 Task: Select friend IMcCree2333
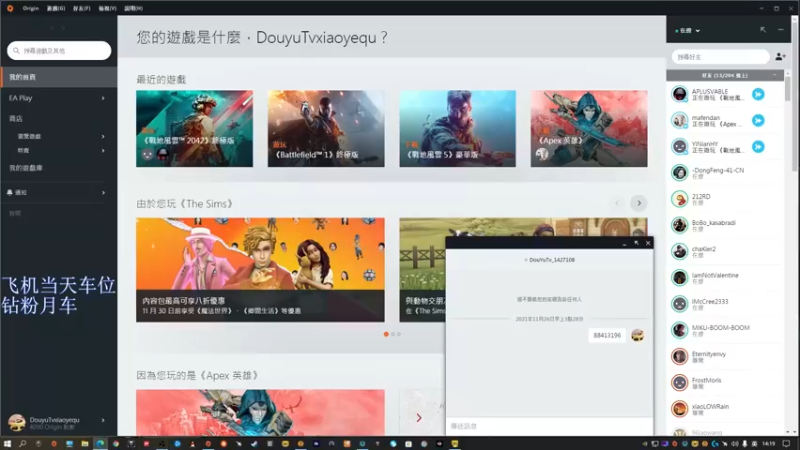[x=724, y=304]
